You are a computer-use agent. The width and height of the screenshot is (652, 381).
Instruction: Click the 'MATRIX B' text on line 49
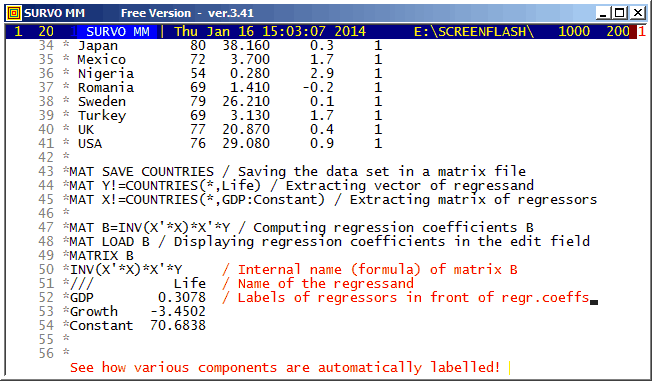pyautogui.click(x=101, y=255)
